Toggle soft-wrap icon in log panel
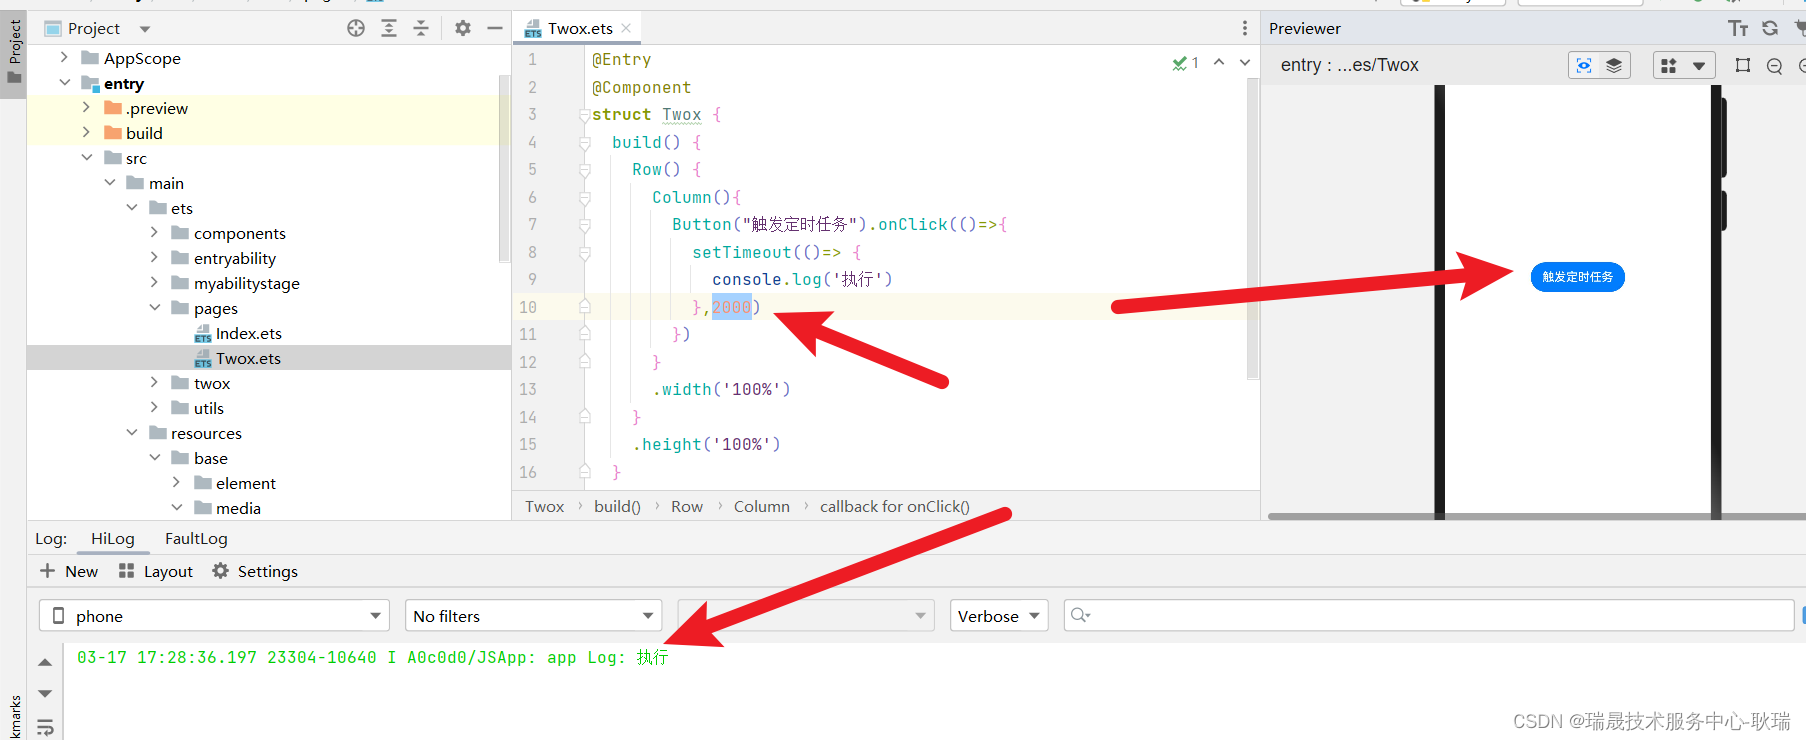Viewport: 1806px width, 740px height. coord(45,727)
